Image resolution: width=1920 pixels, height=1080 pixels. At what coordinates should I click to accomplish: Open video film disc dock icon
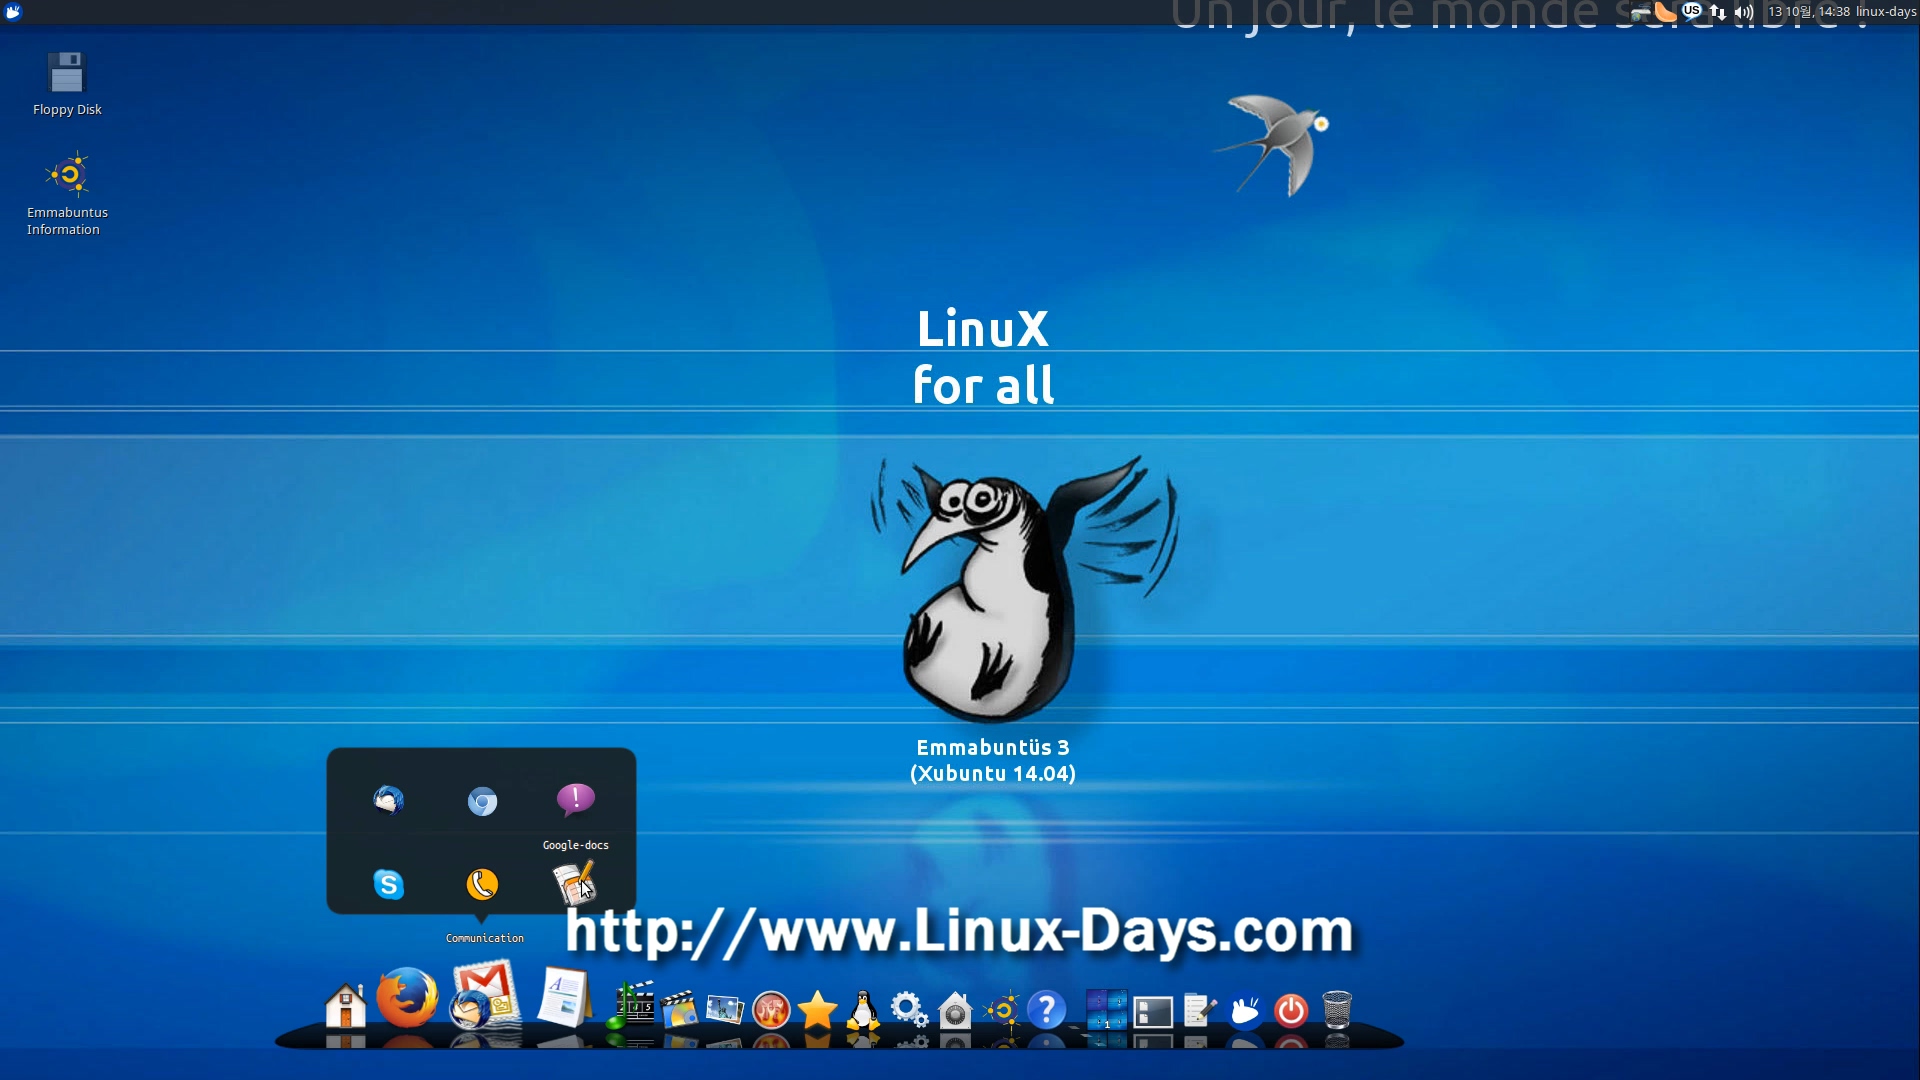678,1009
